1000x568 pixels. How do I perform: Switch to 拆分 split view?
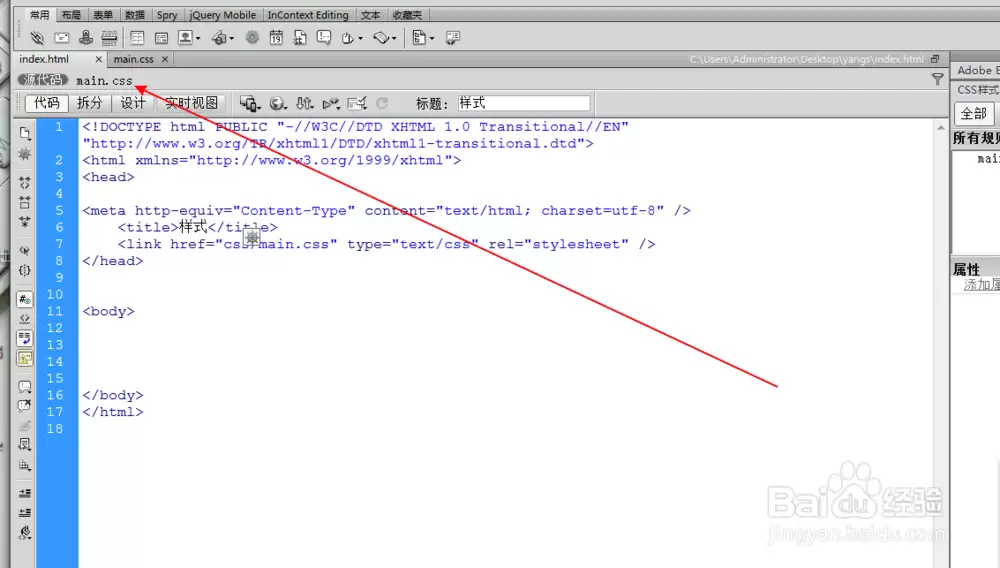[89, 103]
